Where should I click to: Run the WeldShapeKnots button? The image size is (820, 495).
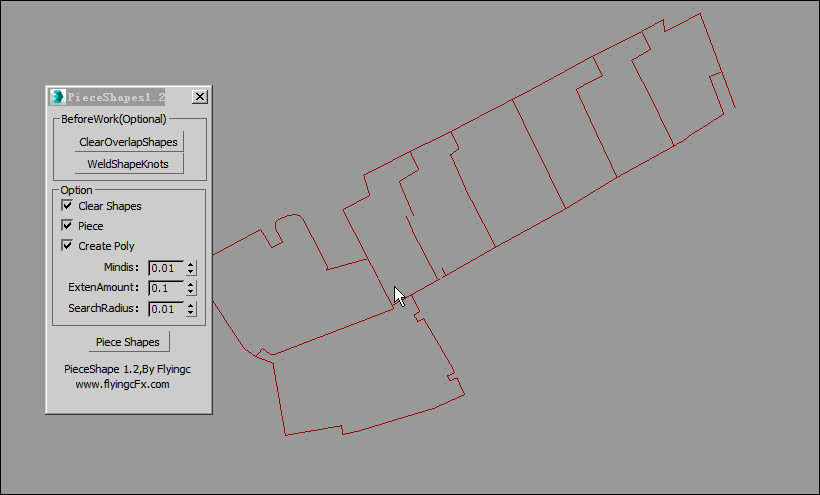[129, 164]
